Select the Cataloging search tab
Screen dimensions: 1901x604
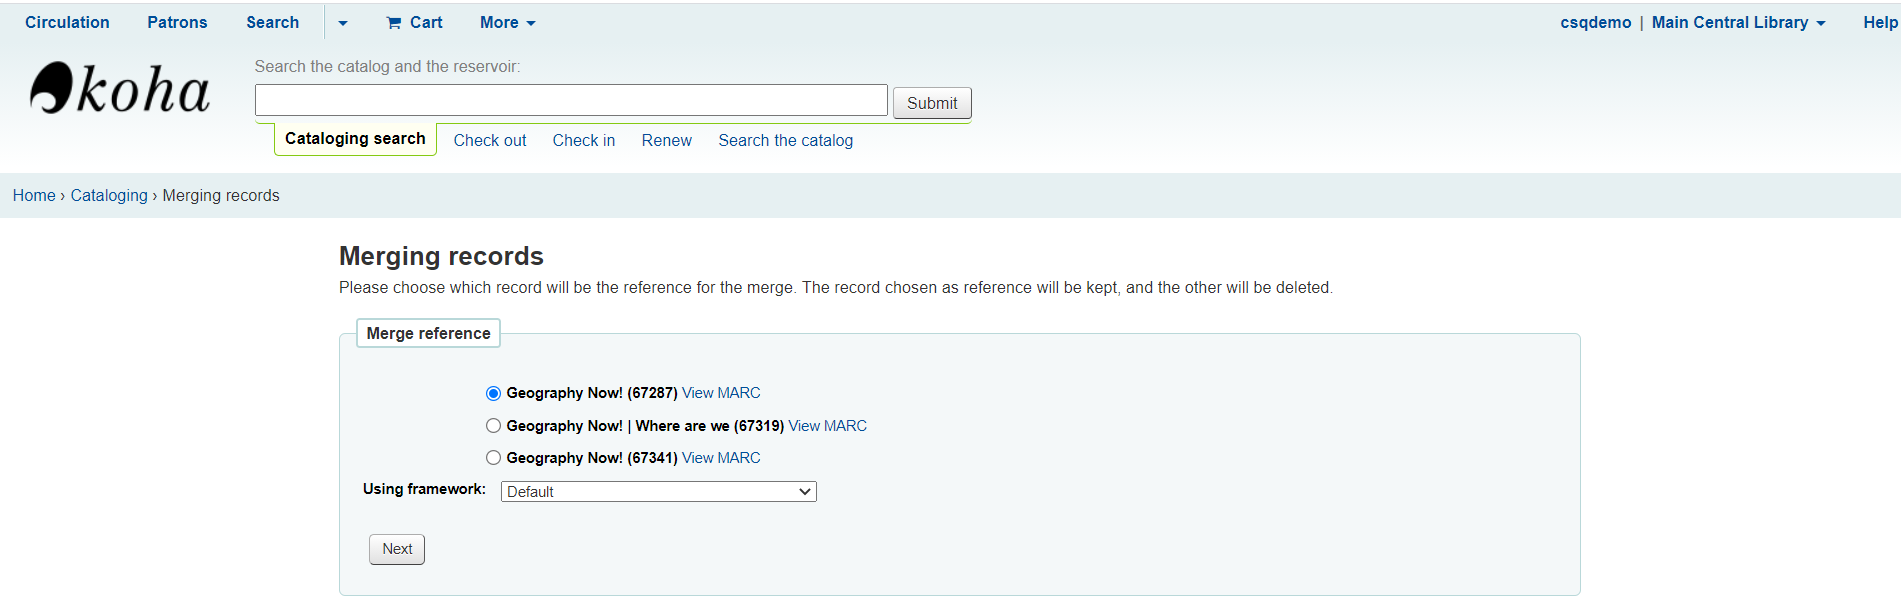tap(355, 138)
